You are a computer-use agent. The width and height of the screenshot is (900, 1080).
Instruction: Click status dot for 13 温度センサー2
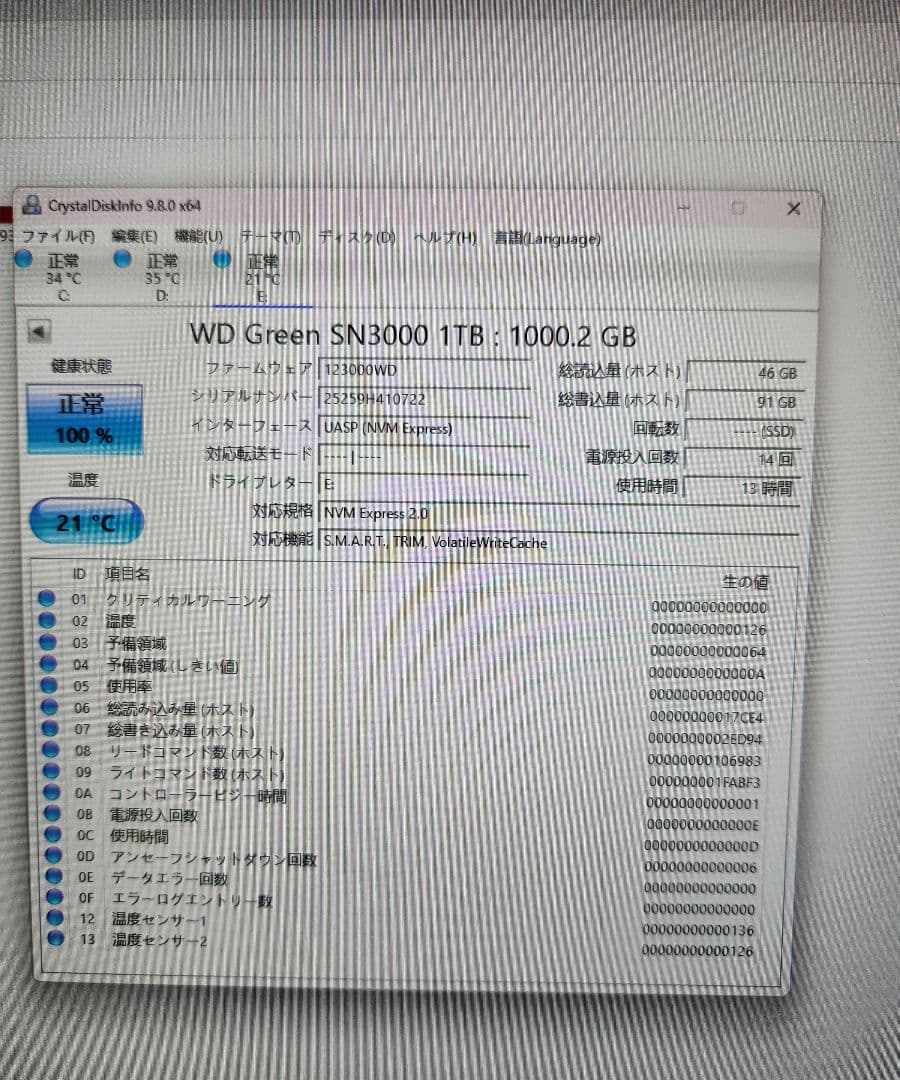(56, 938)
